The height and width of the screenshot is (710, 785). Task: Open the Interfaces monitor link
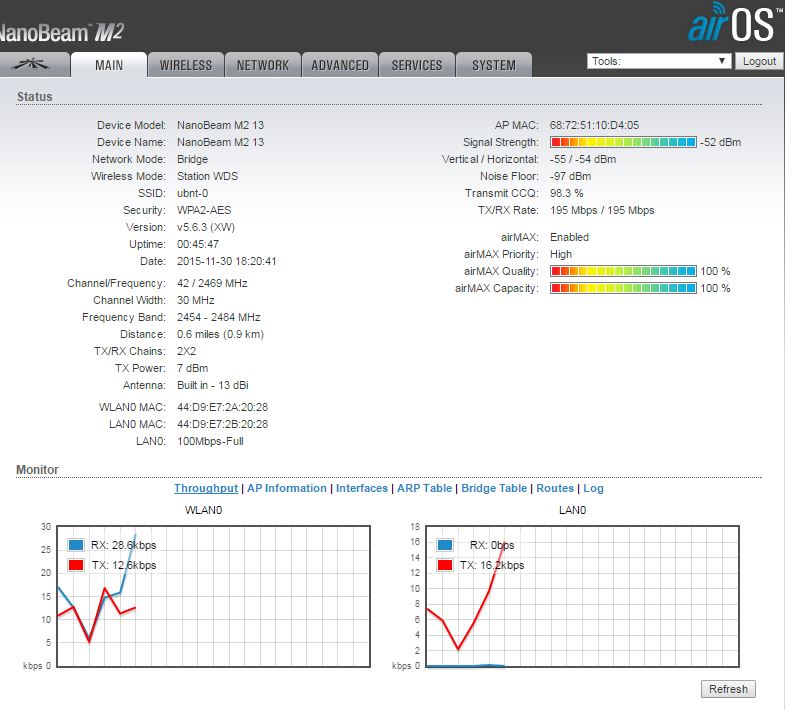pos(361,488)
